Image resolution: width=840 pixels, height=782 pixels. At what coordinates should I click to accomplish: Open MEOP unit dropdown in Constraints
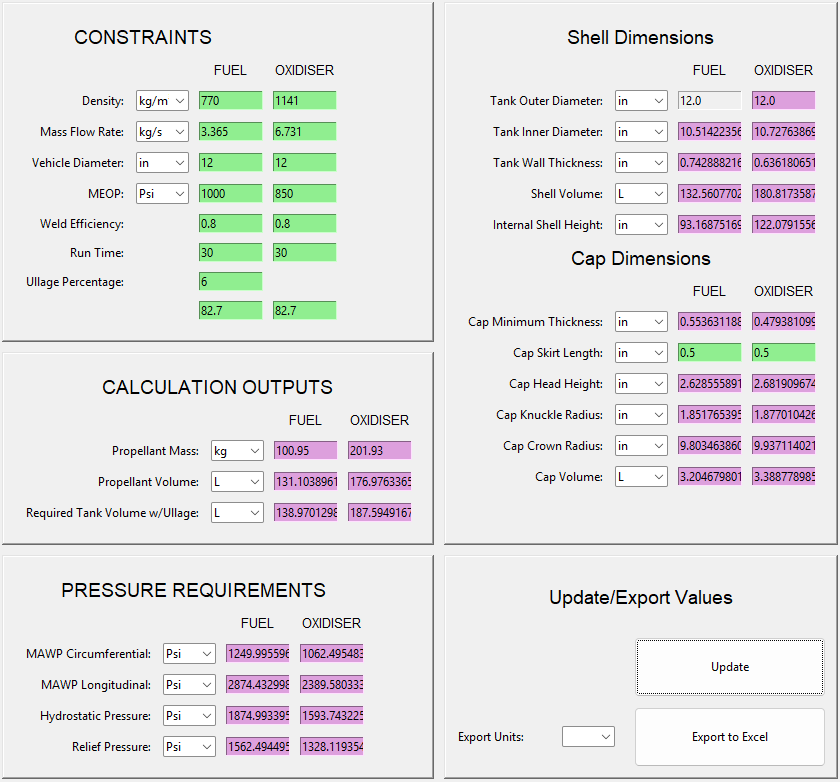[x=162, y=193]
